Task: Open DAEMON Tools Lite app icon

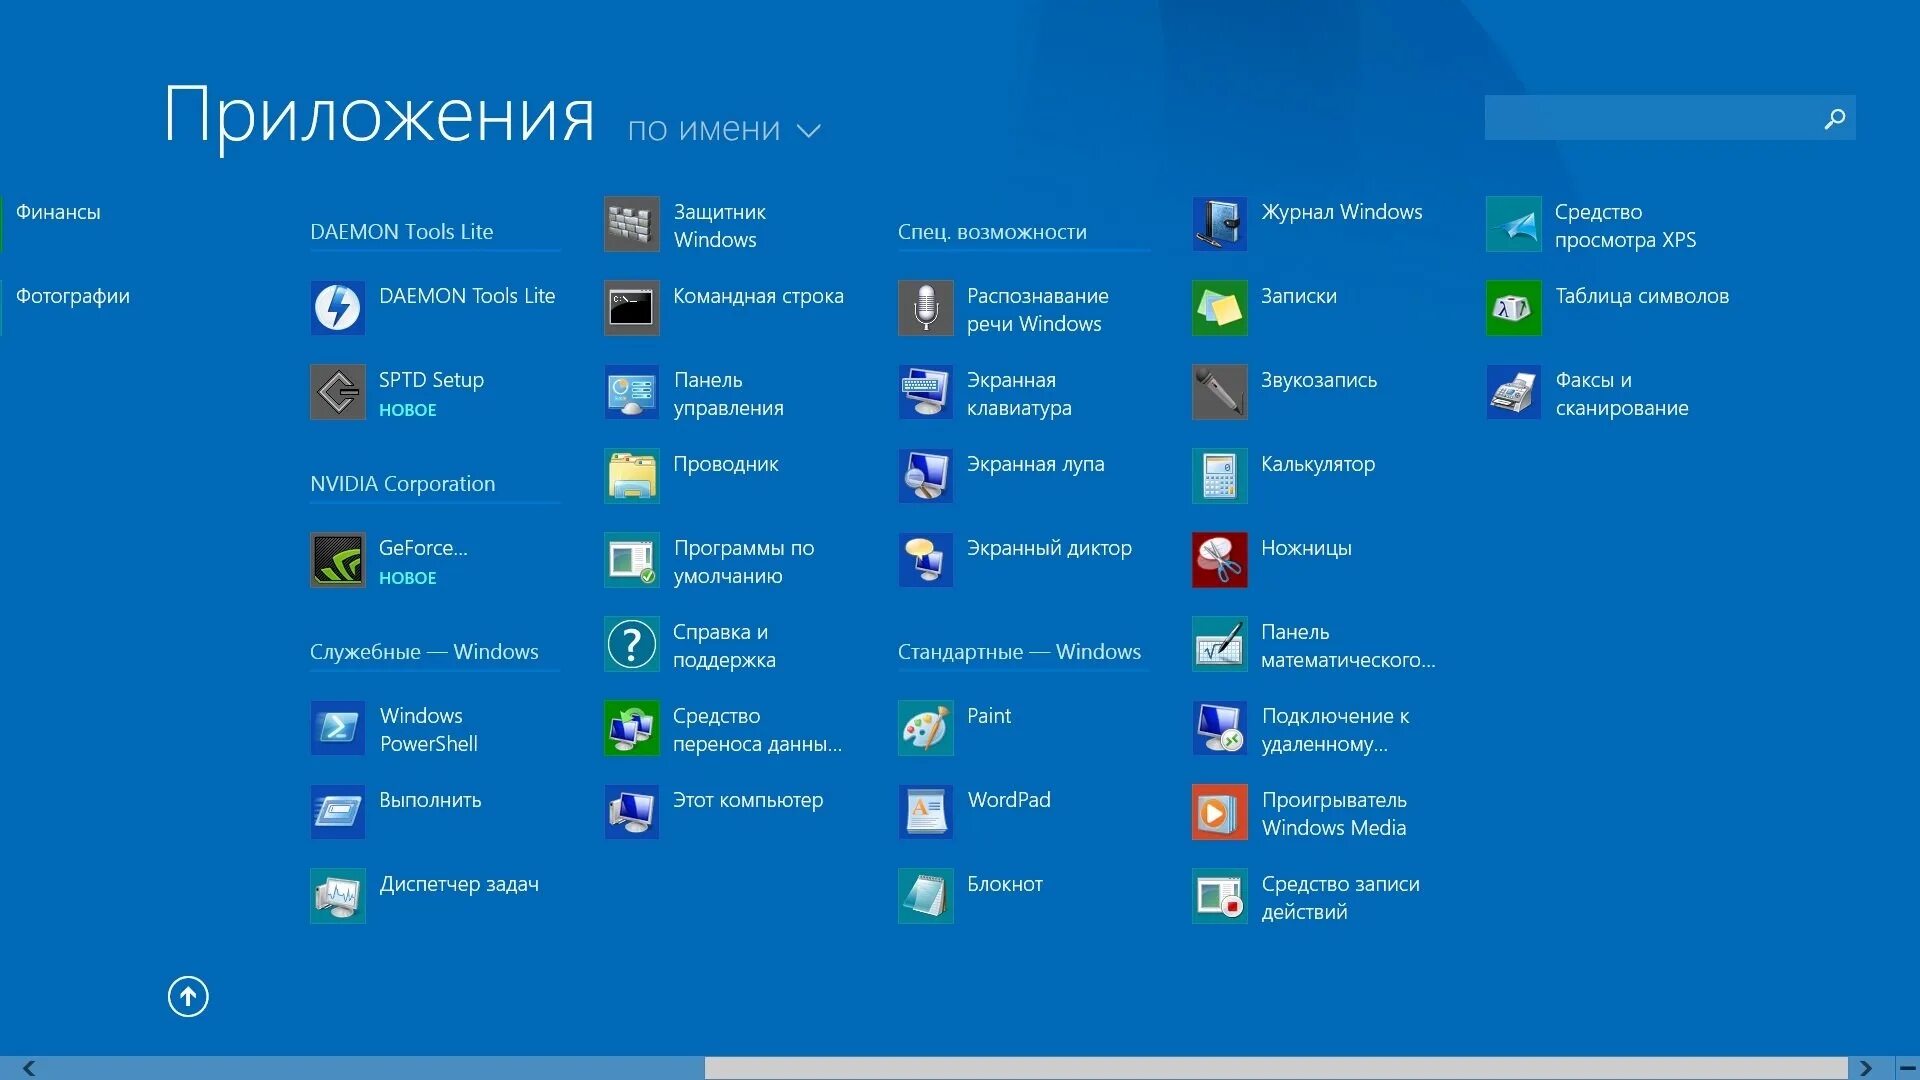Action: coord(338,307)
